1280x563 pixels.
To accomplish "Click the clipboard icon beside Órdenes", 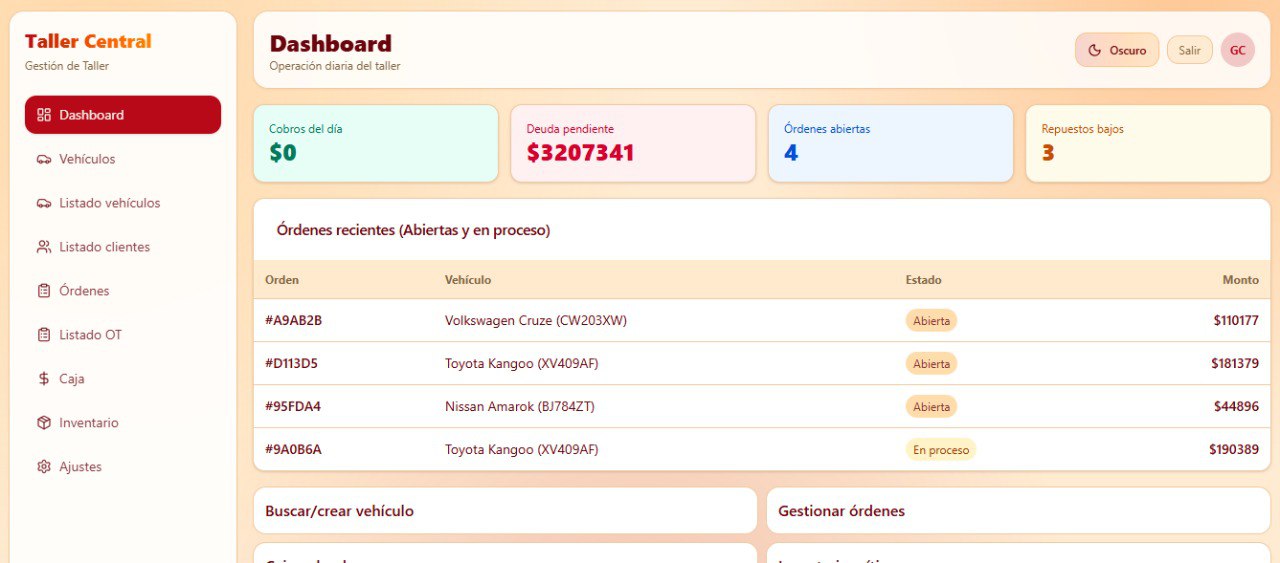I will pos(44,291).
